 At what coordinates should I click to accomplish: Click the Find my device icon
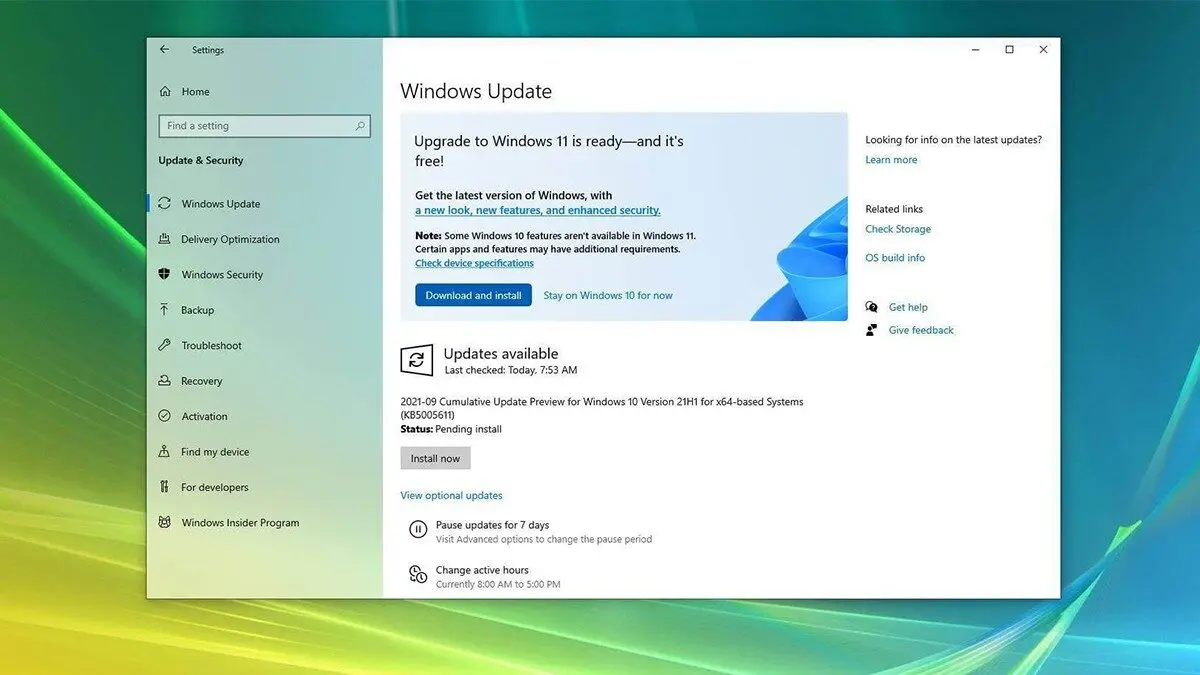click(165, 452)
